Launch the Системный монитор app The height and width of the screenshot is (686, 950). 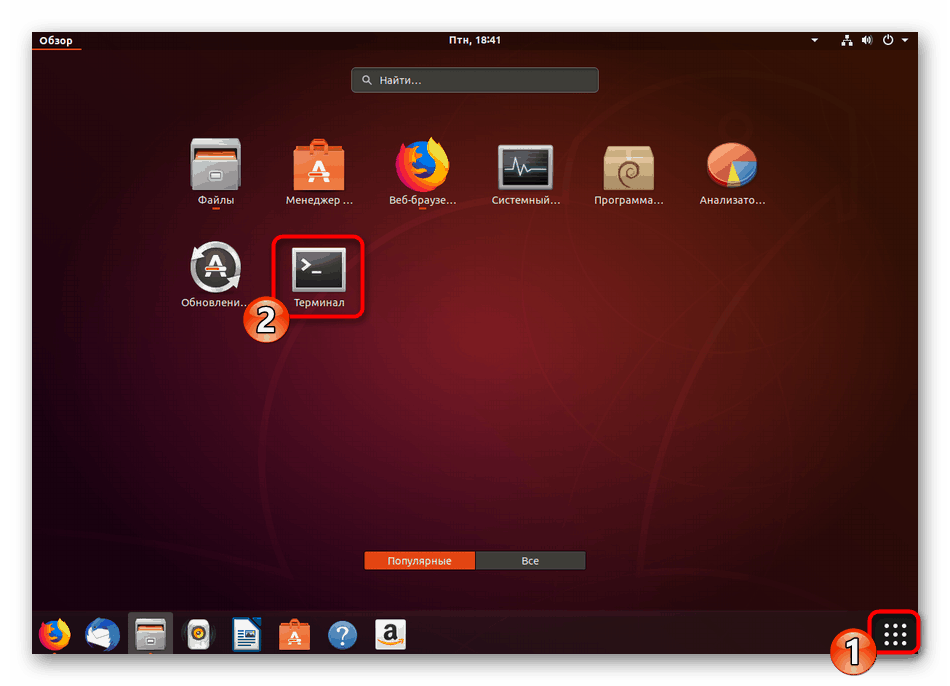(525, 165)
